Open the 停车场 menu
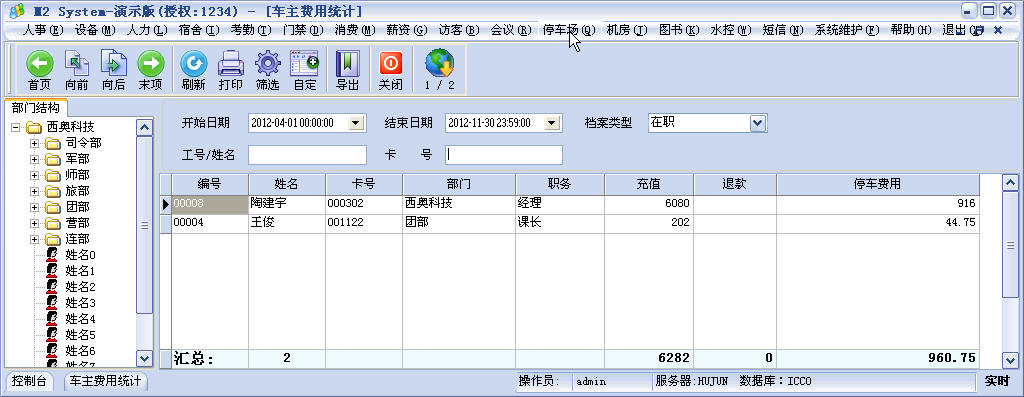Screen dimensions: 1024x397 click(x=569, y=30)
